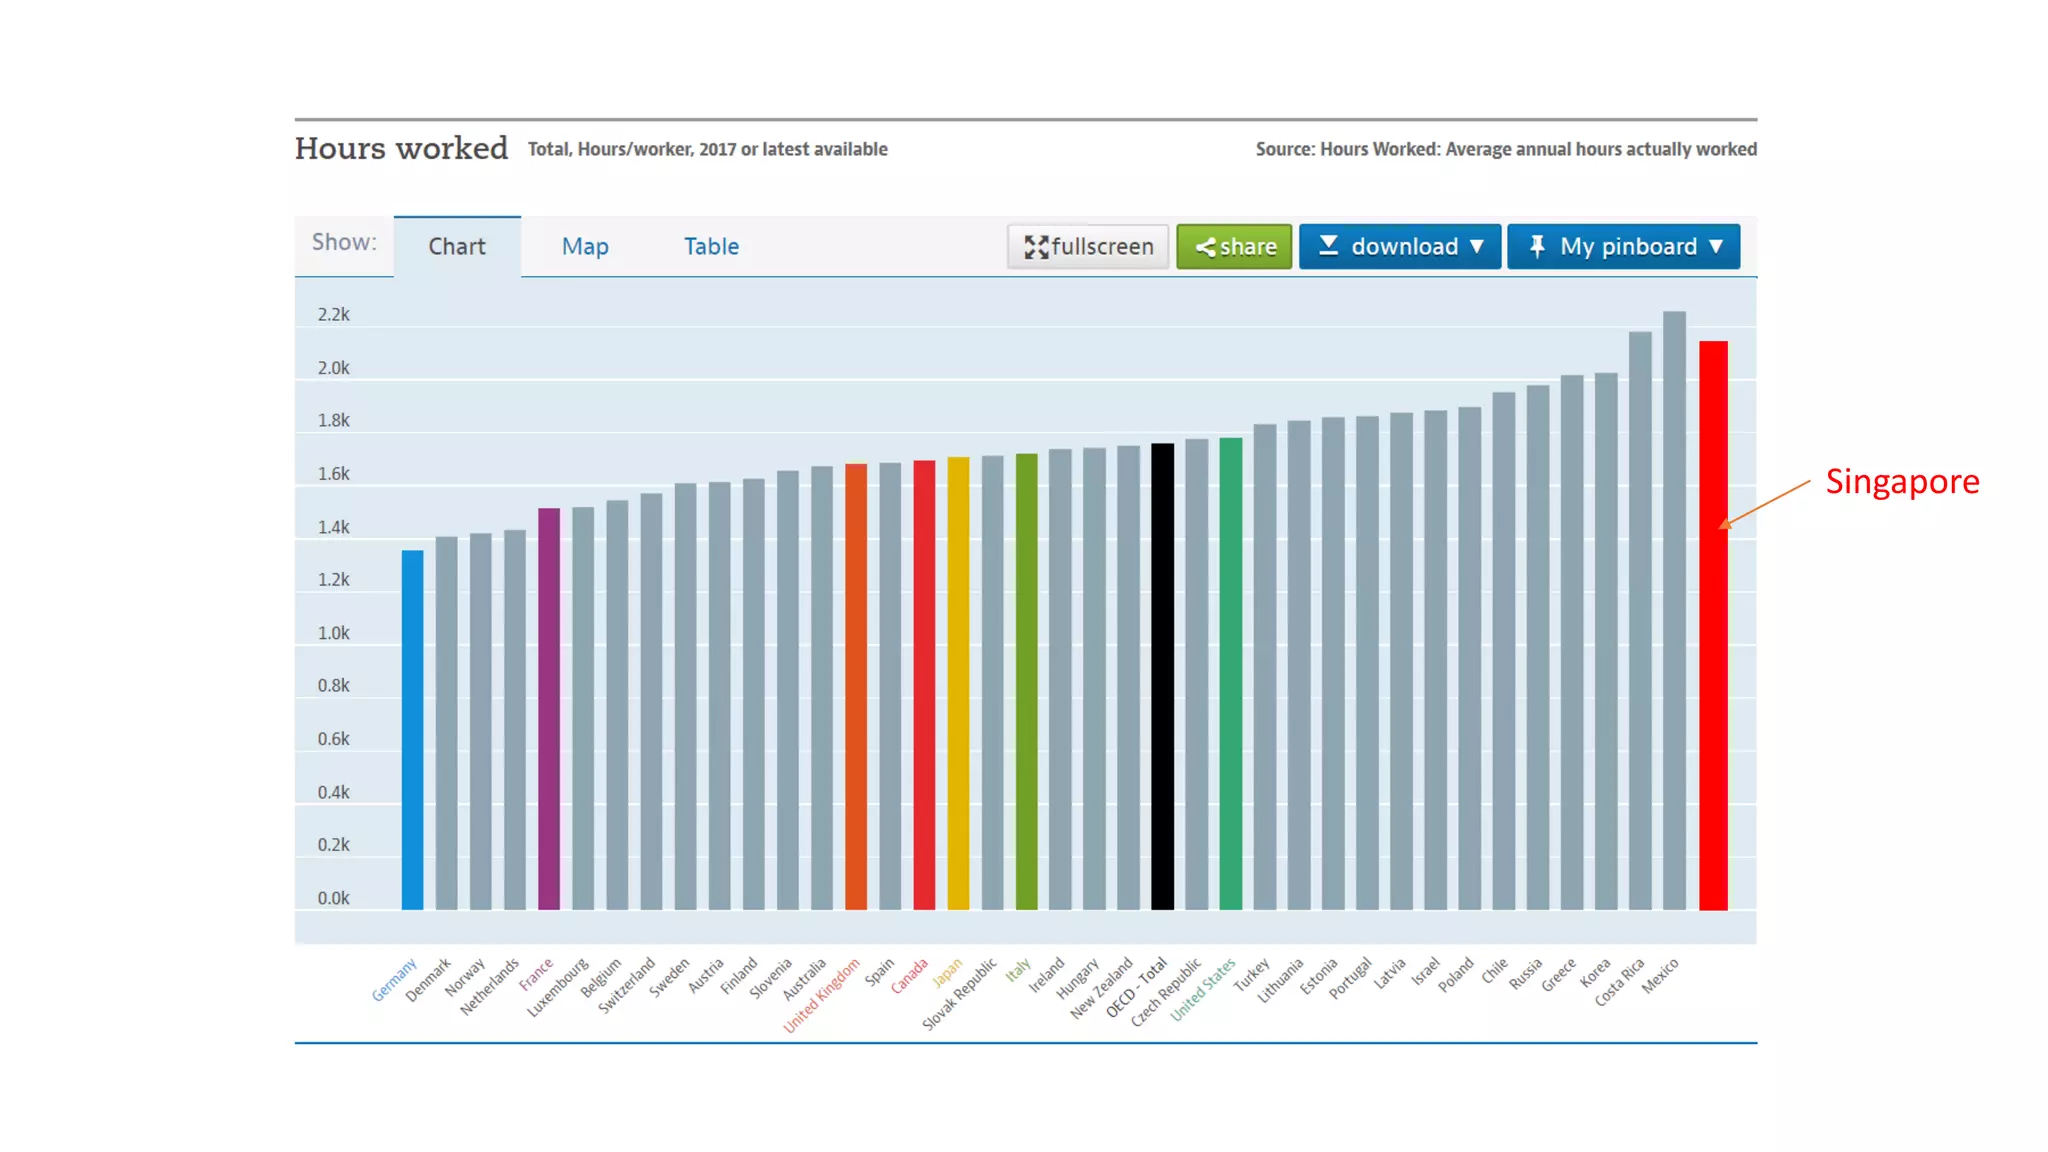Select the Chart tab
This screenshot has width=2048, height=1152.
coord(457,246)
